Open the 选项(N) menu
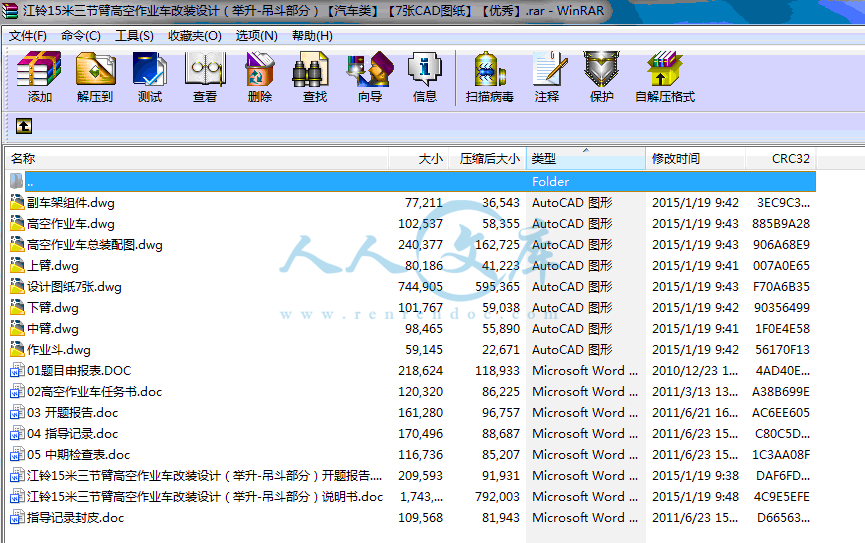 pyautogui.click(x=257, y=36)
